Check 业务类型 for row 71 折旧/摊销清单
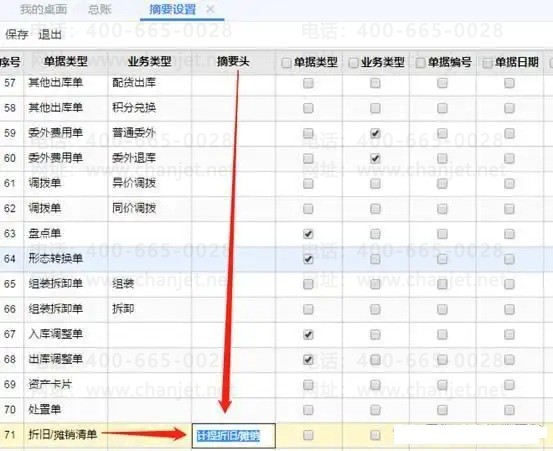The height and width of the screenshot is (451, 553). pos(375,435)
